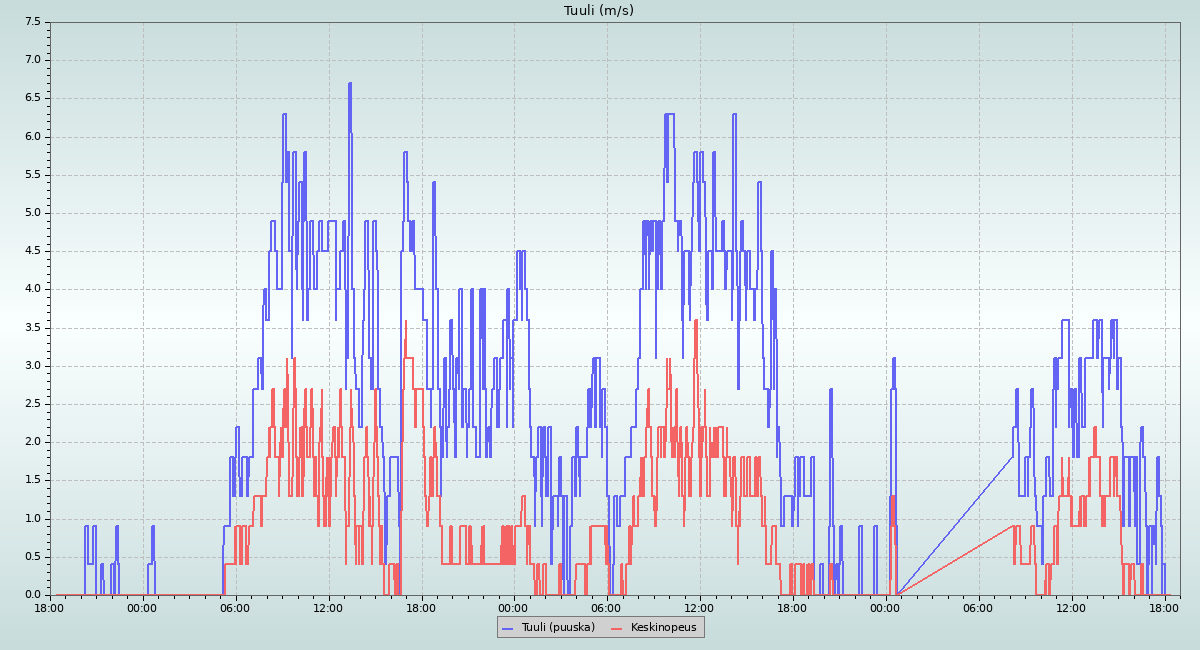Click the straight blue diagonal gap line
This screenshot has height=650, width=1200.
pyautogui.click(x=955, y=525)
